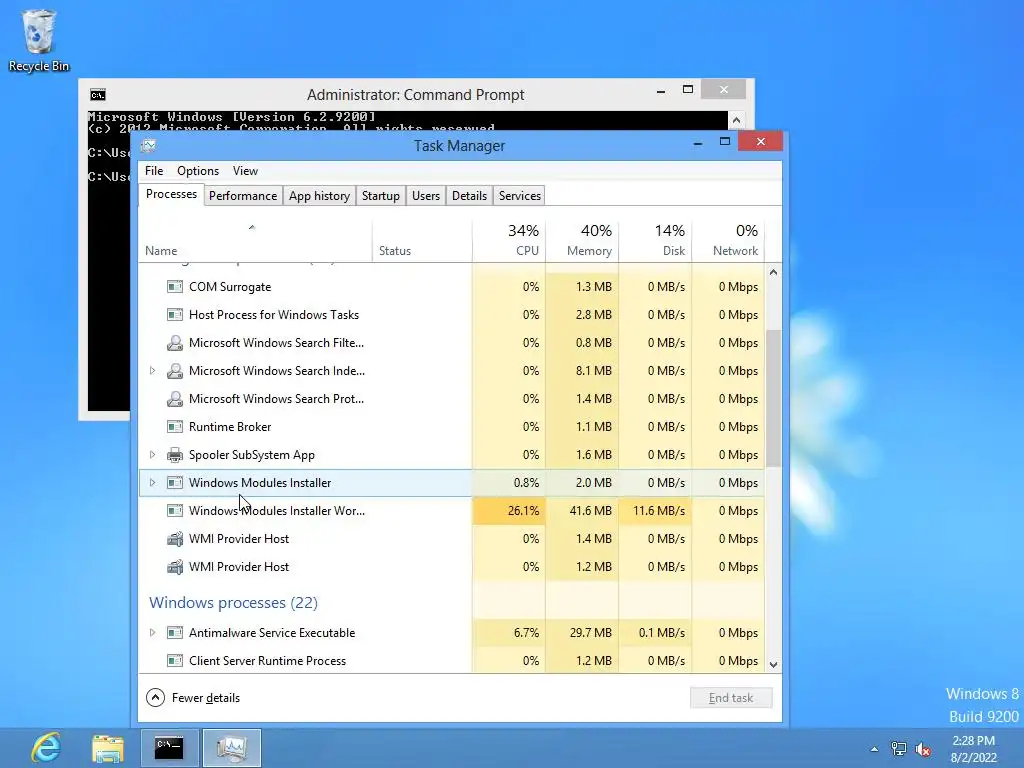Screen dimensions: 1024x768
Task: Click the Task Manager title bar icon
Action: pos(149,146)
